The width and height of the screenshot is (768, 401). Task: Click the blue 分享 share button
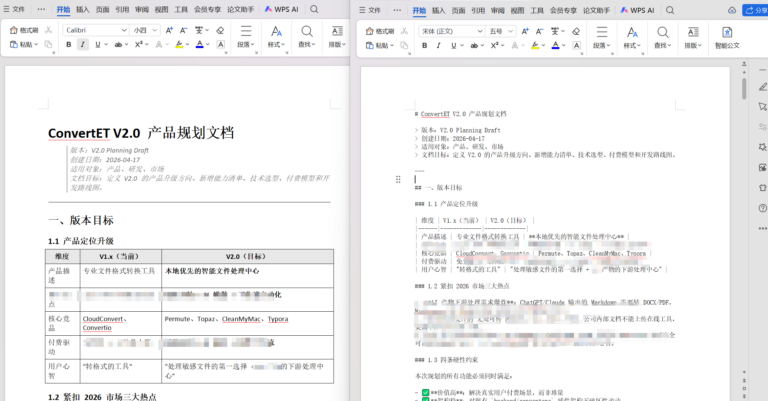click(x=755, y=10)
